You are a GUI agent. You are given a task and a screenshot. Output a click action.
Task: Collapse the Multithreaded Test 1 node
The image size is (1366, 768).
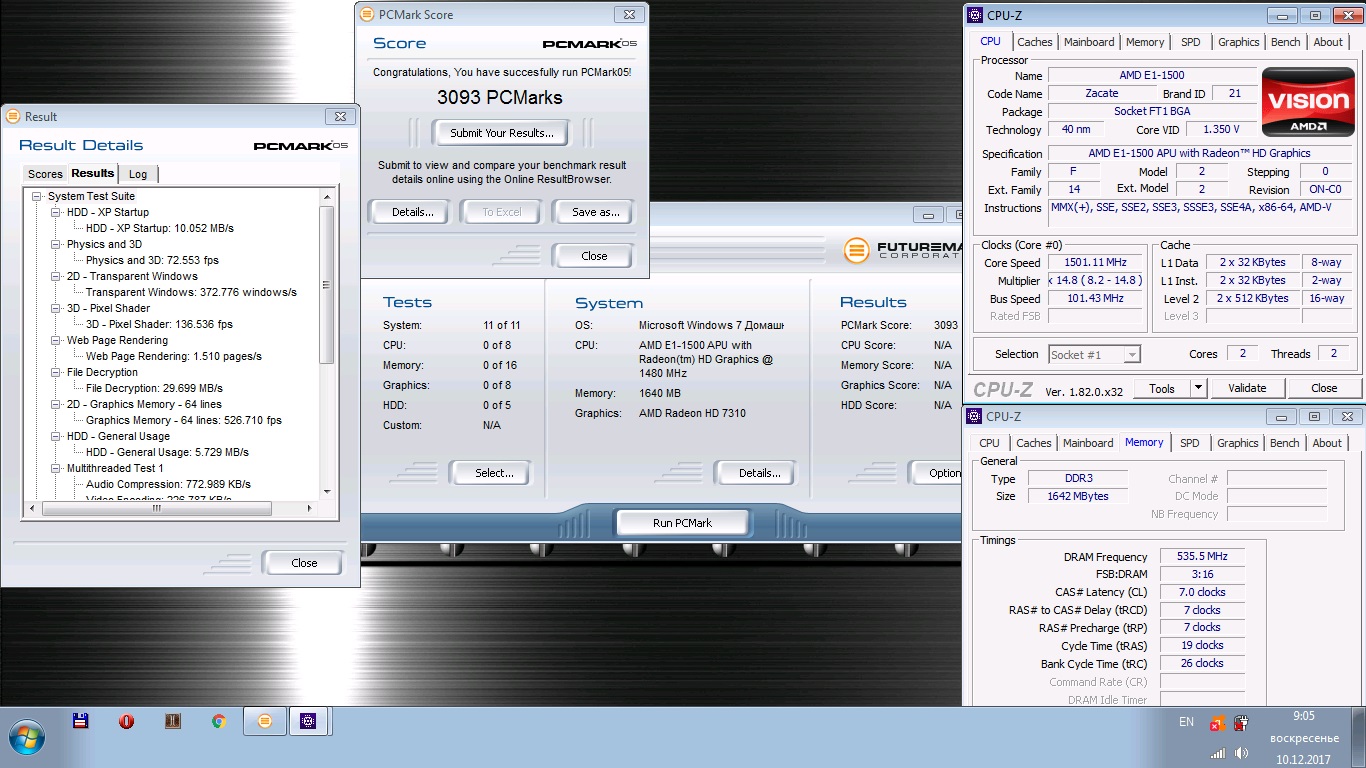[x=56, y=468]
